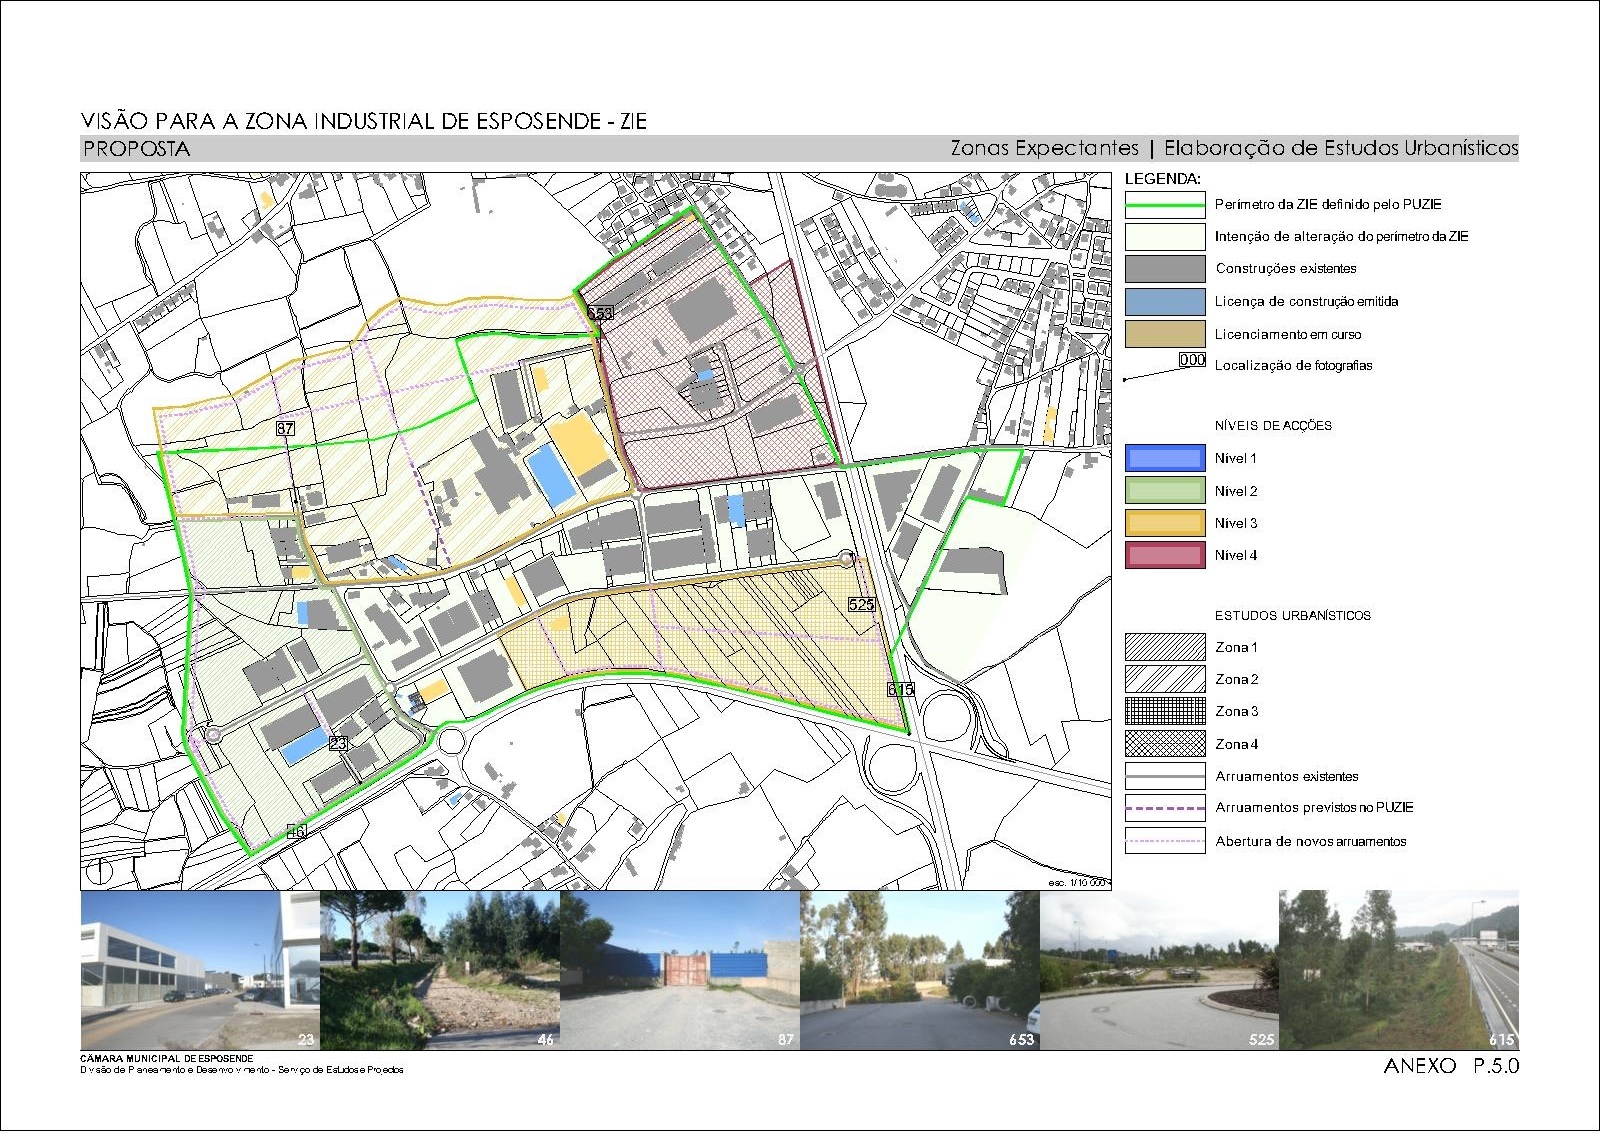Click the Construções existentes gray swatch
Image resolution: width=1600 pixels, height=1133 pixels.
point(1165,268)
